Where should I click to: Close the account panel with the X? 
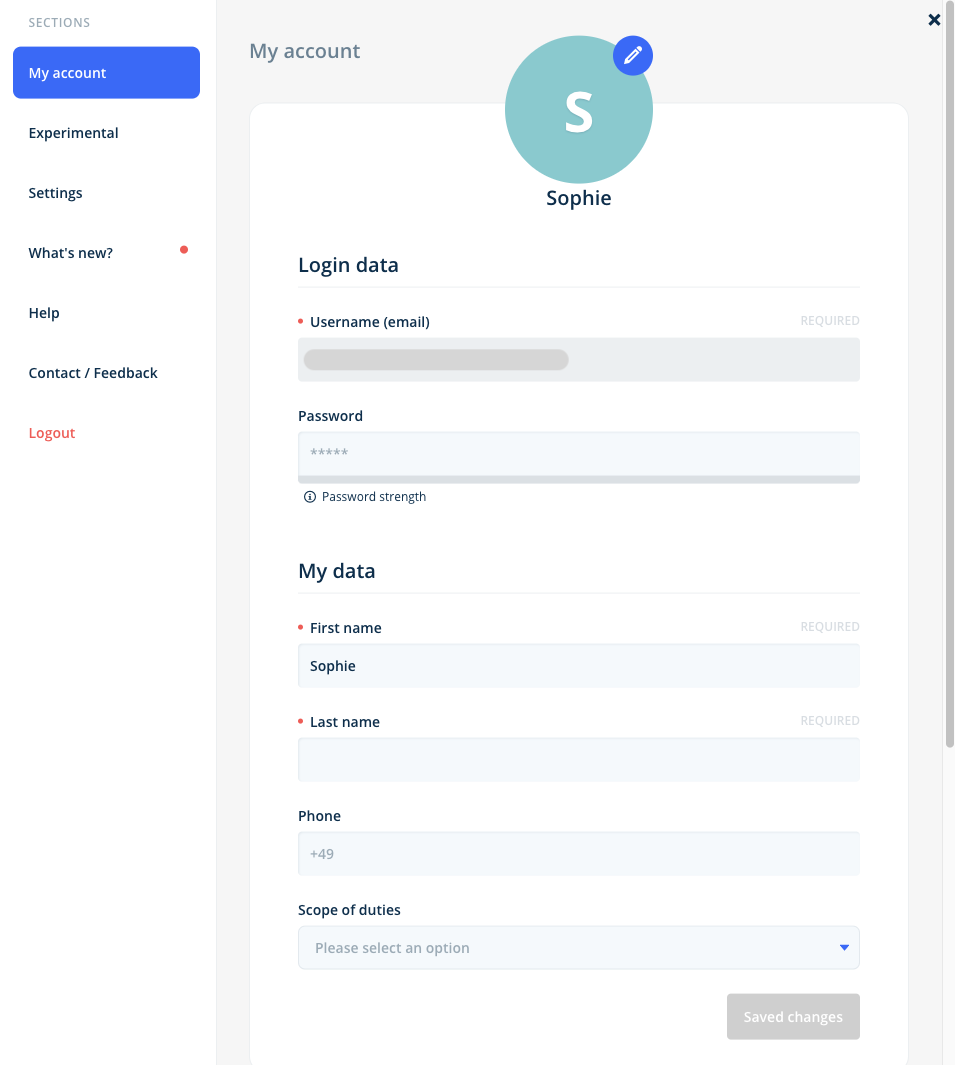tap(934, 20)
